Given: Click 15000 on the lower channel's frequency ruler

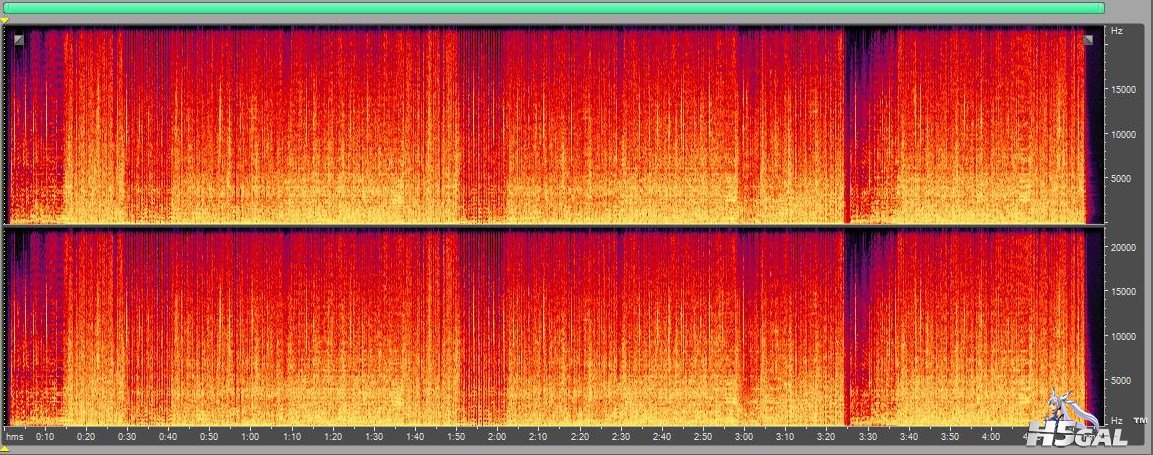Looking at the screenshot, I should pyautogui.click(x=1123, y=292).
